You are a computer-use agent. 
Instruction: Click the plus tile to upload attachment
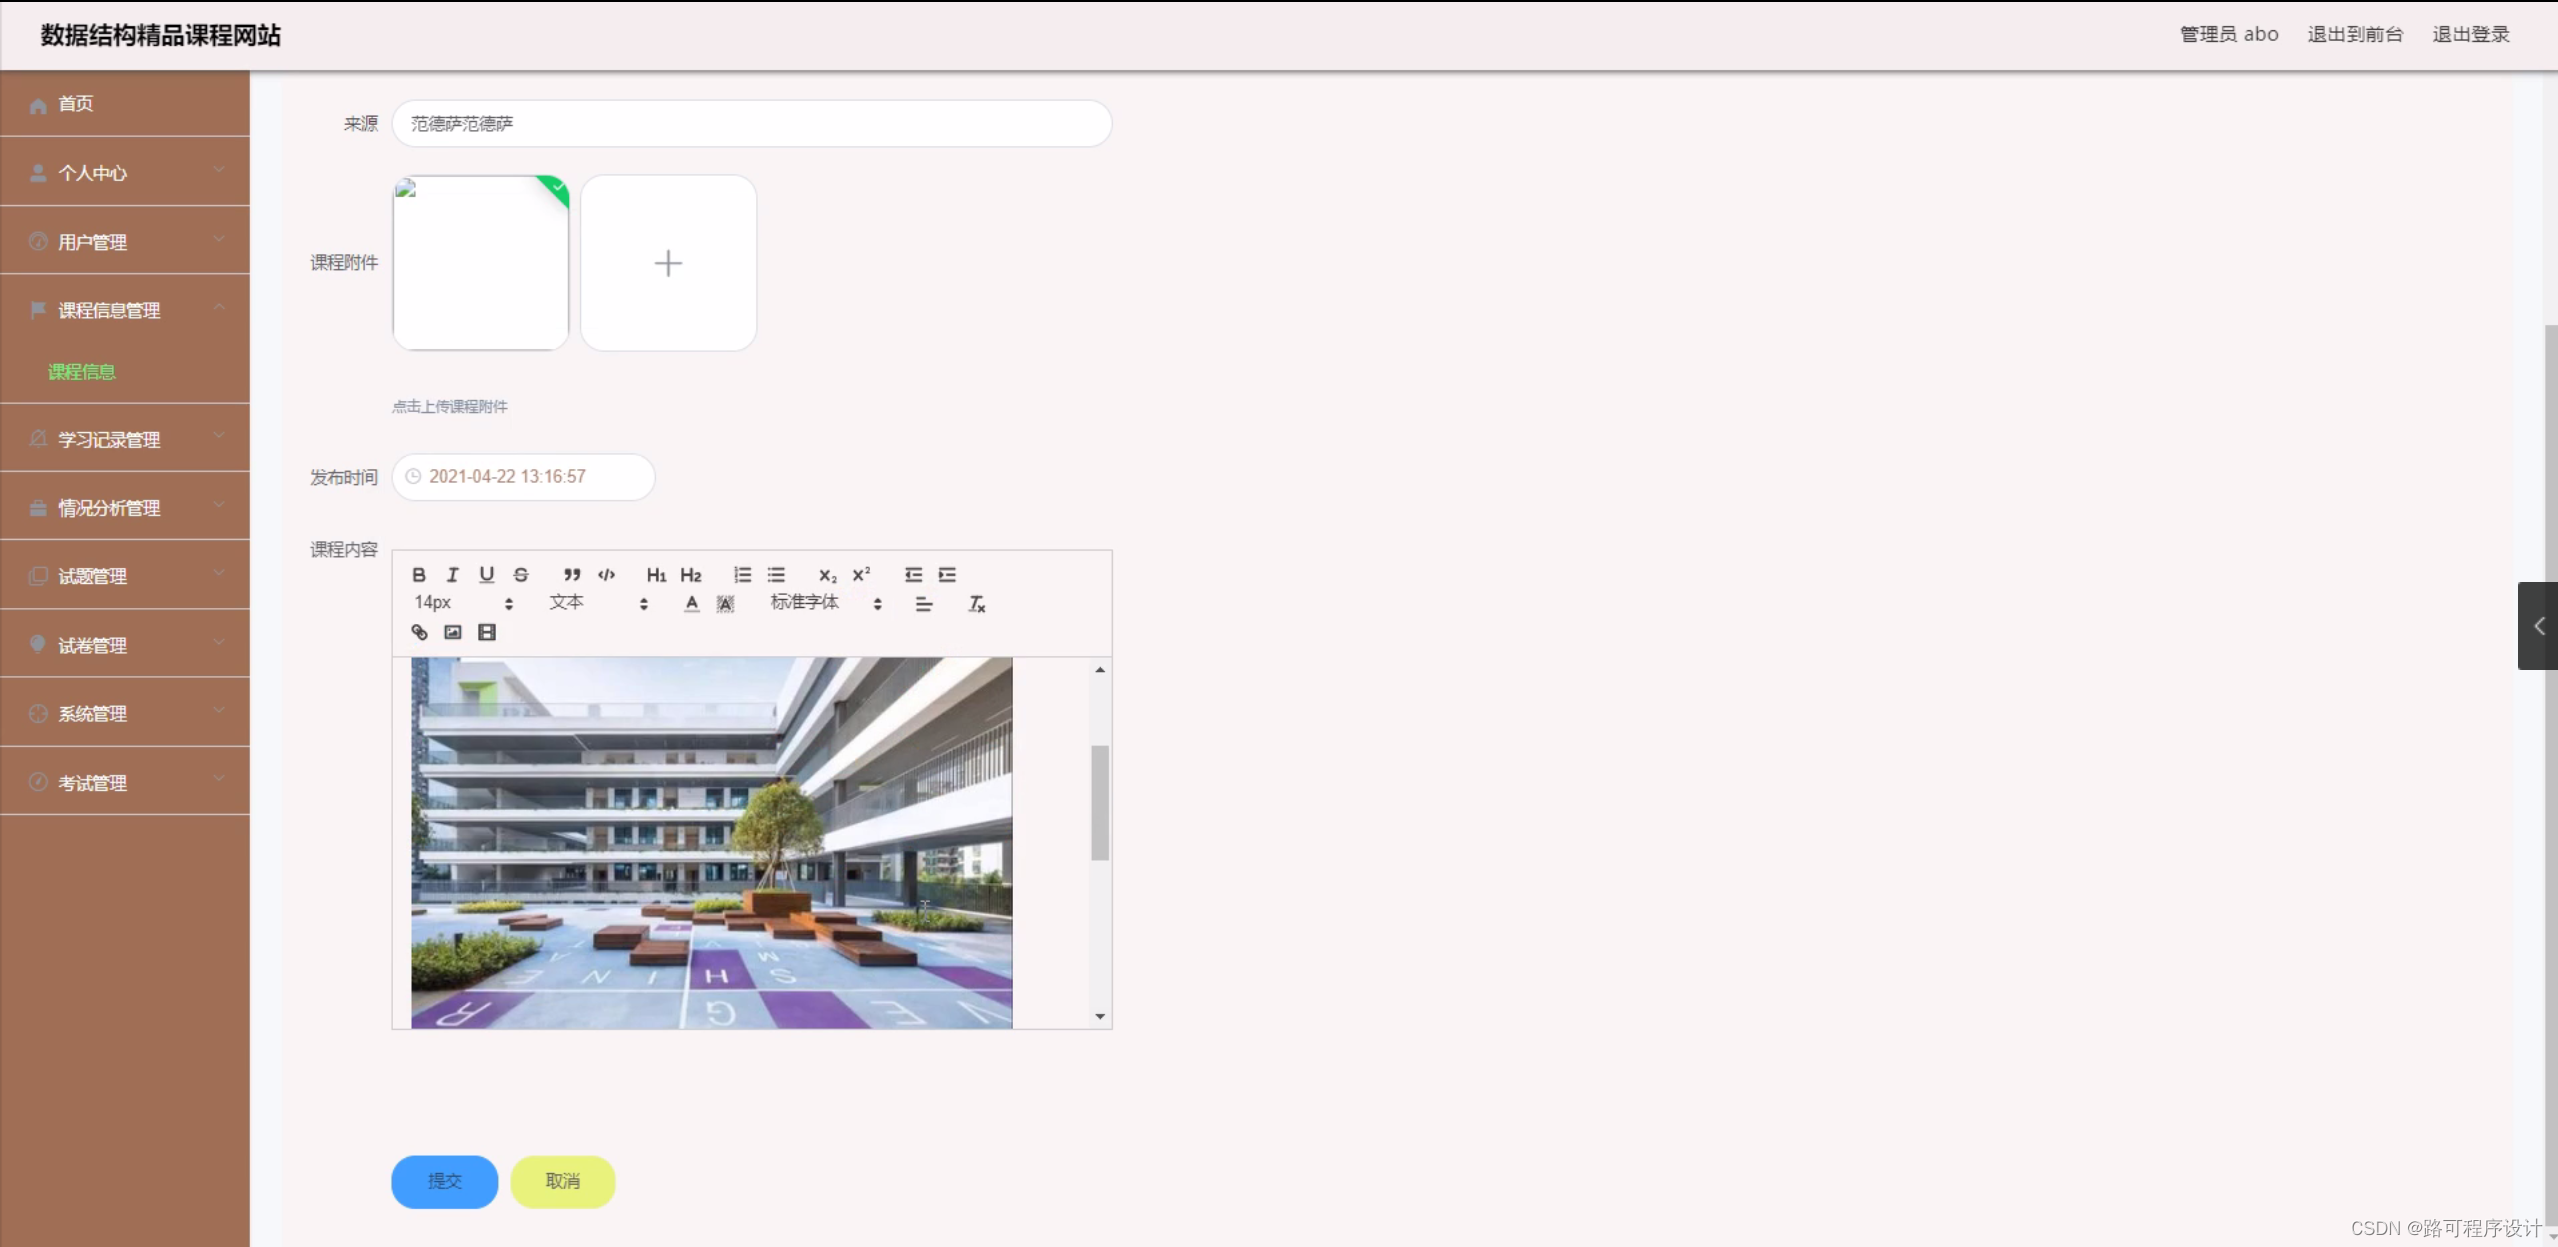click(x=668, y=263)
